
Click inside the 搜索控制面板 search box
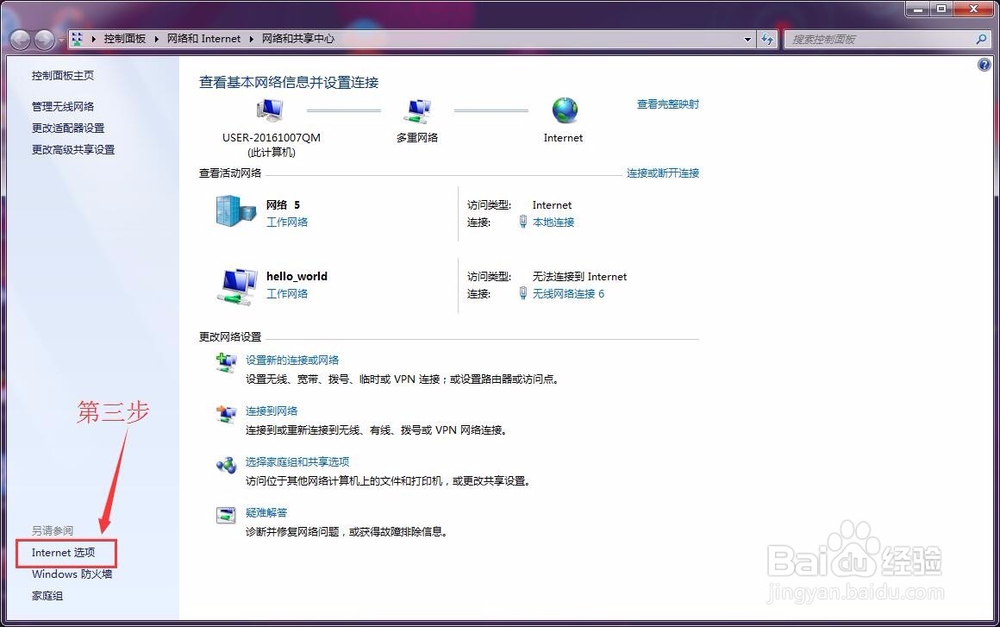click(x=880, y=39)
